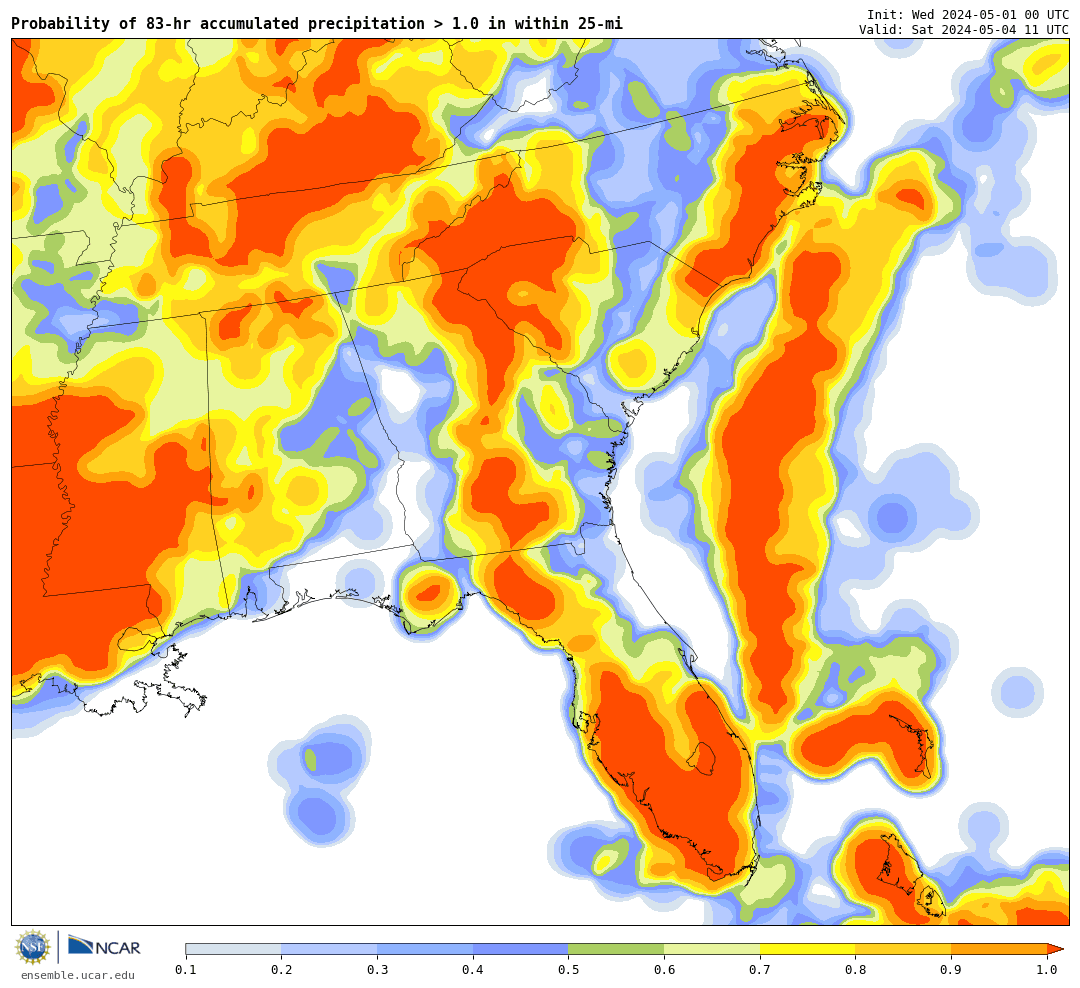Click the colorbar label 0.2
This screenshot has width=1080, height=988.
(282, 970)
